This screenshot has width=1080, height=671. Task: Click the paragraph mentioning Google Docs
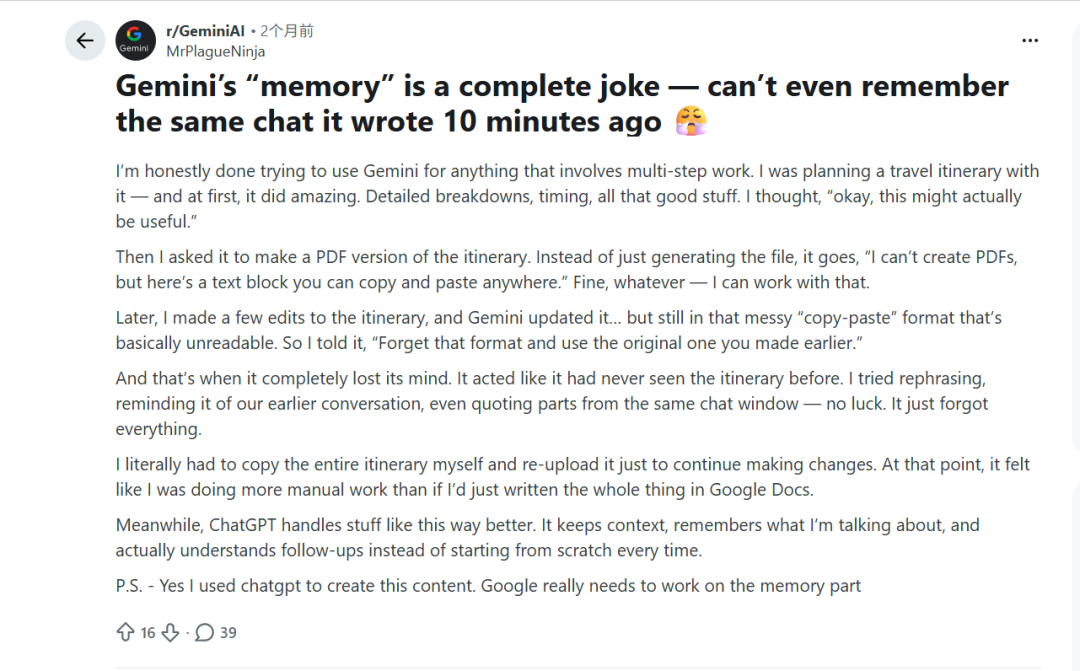[572, 477]
